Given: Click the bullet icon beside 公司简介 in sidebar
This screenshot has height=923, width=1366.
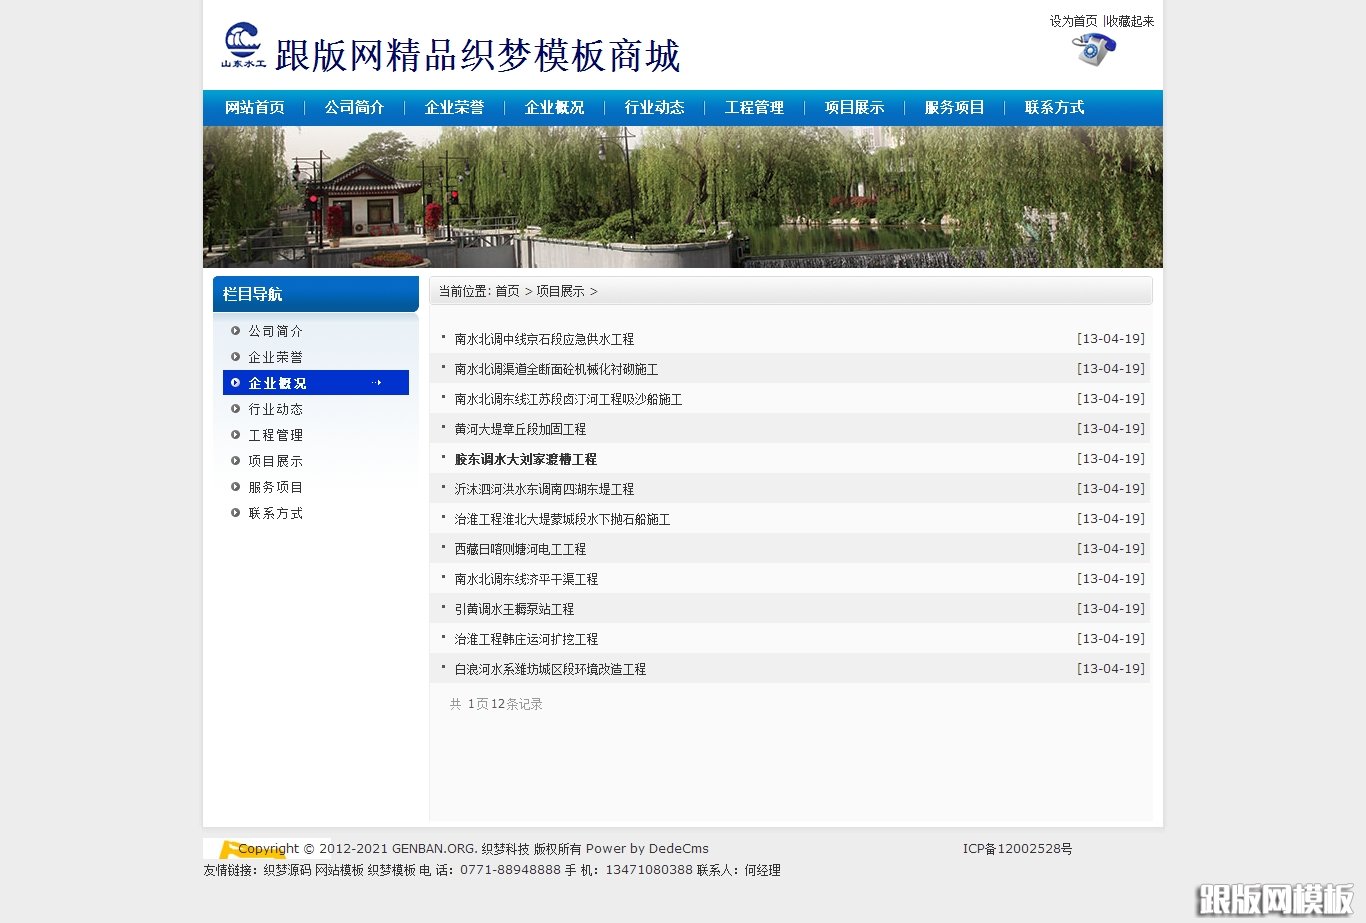Looking at the screenshot, I should 236,331.
